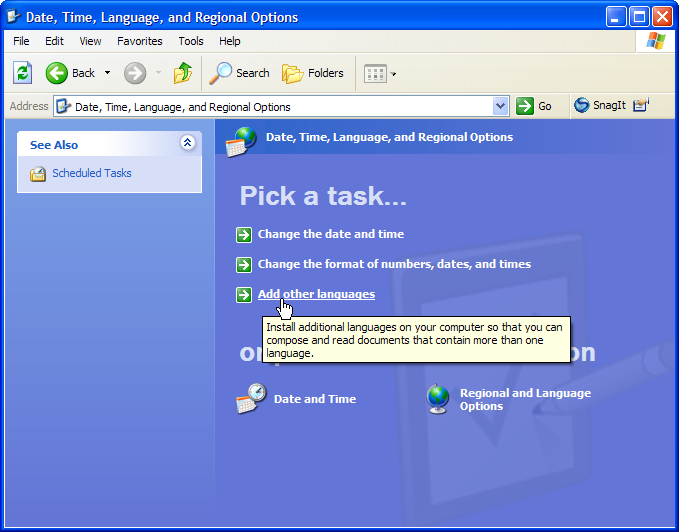Viewport: 679px width, 532px height.
Task: Click Add other languages link
Action: tap(316, 294)
